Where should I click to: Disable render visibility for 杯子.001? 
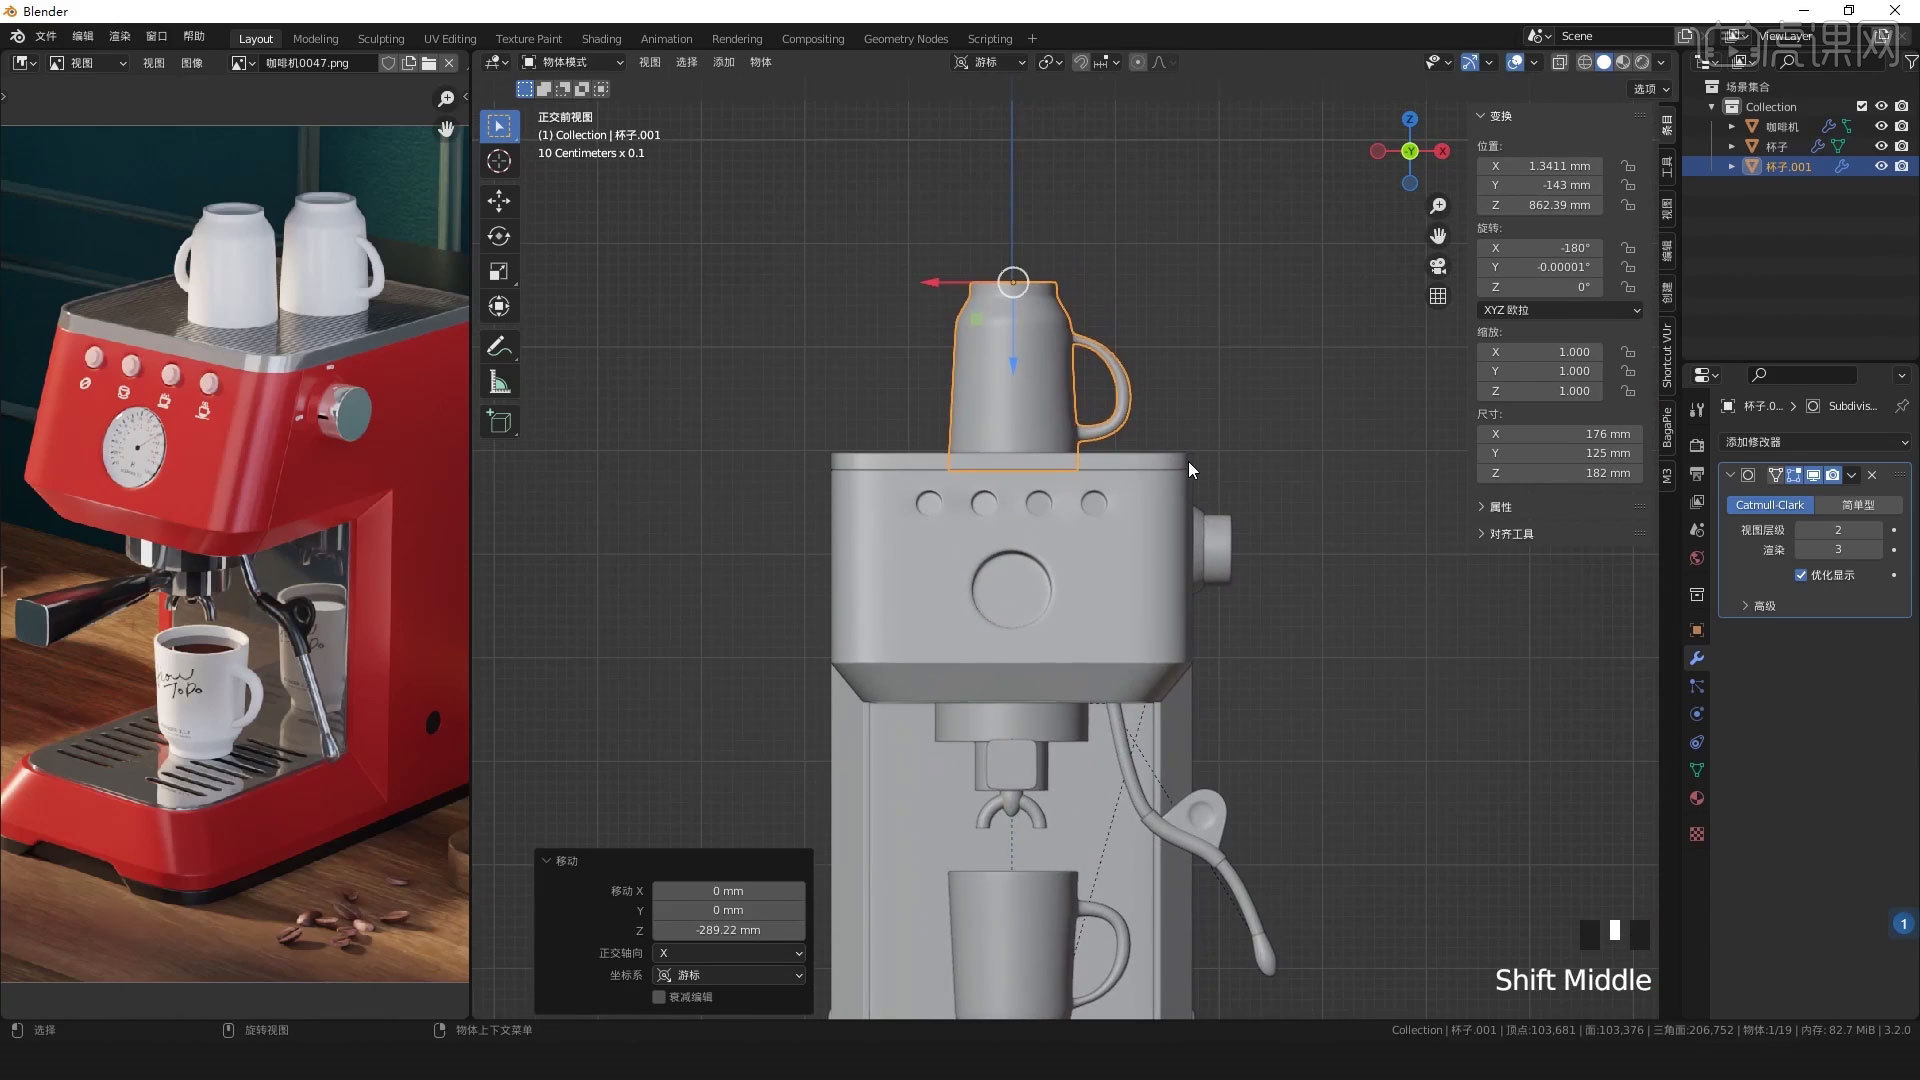tap(1903, 166)
